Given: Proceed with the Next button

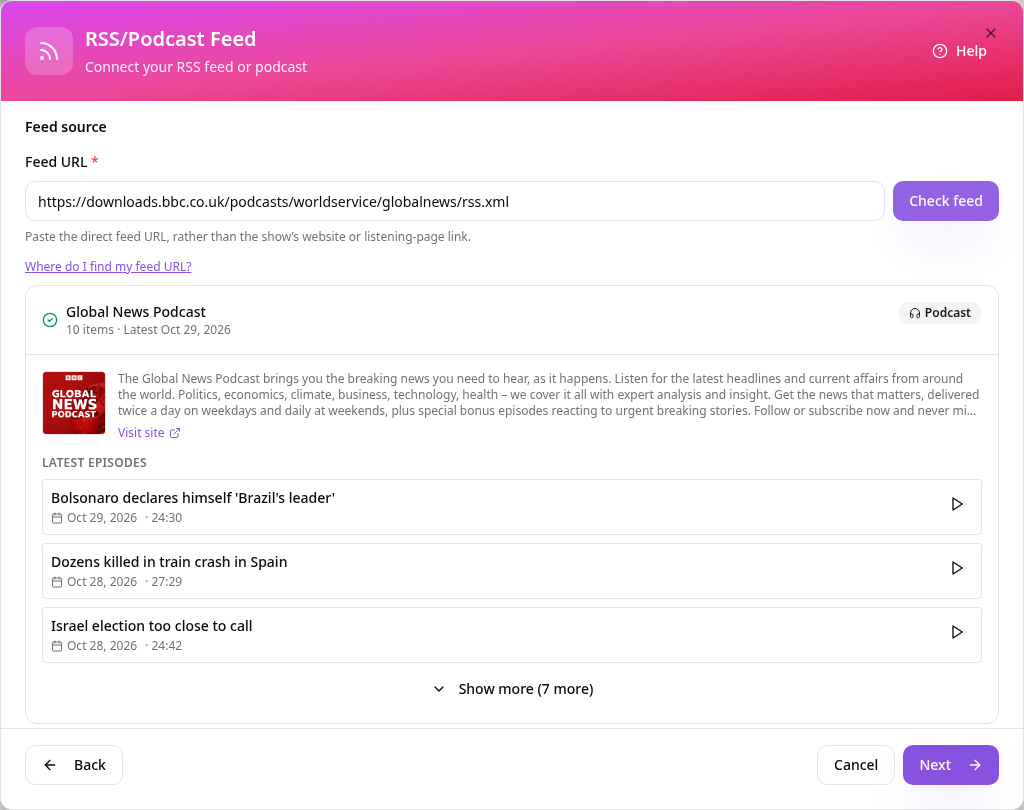Looking at the screenshot, I should coord(950,765).
